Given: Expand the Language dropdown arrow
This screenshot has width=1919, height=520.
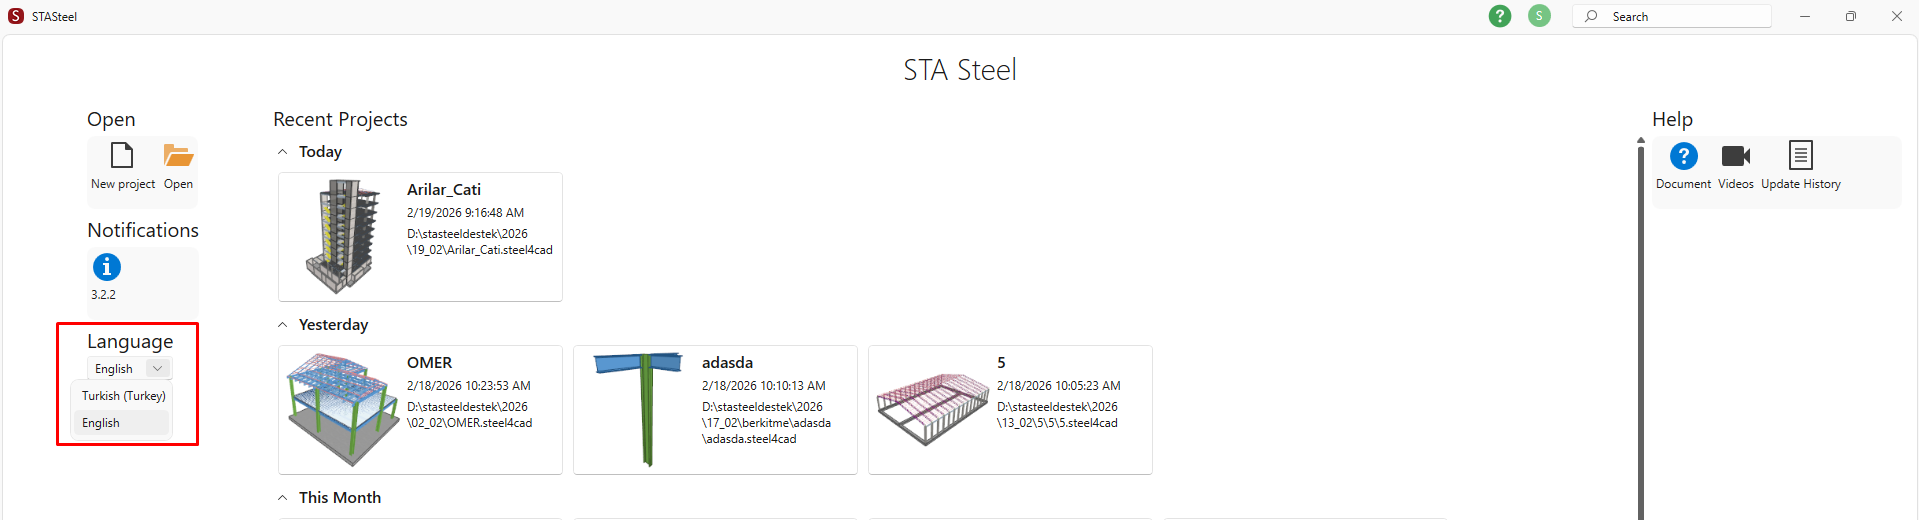Looking at the screenshot, I should click(158, 369).
